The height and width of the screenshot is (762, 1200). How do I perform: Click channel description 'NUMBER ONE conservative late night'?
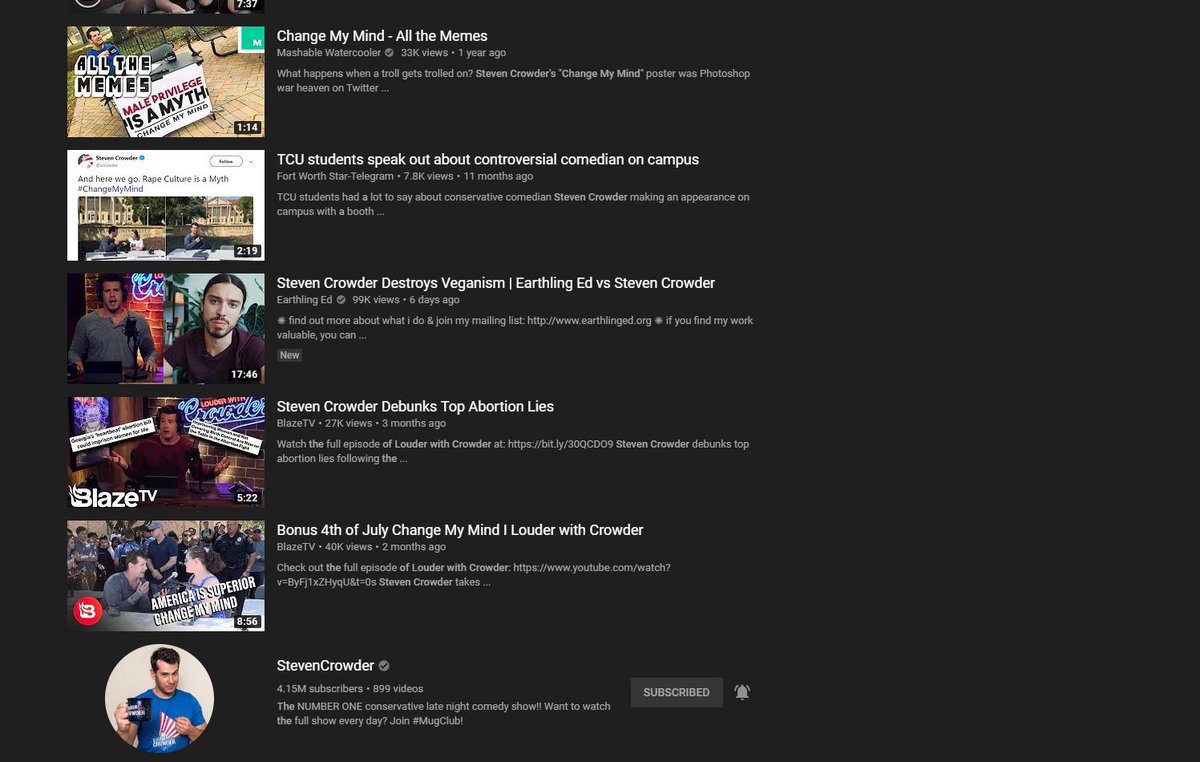444,713
